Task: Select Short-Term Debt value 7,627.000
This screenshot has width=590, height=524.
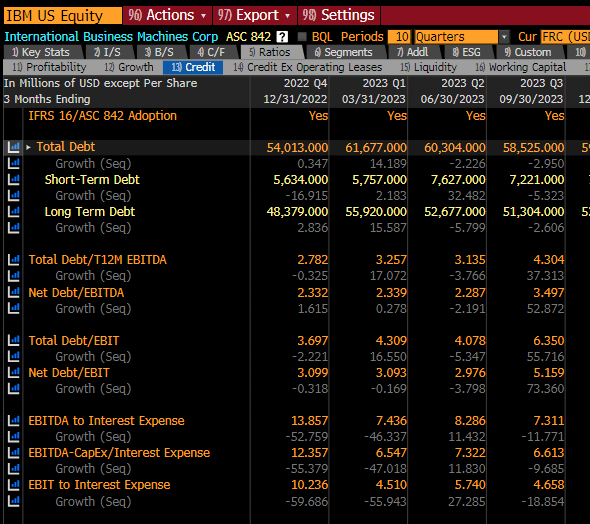Action: click(458, 180)
